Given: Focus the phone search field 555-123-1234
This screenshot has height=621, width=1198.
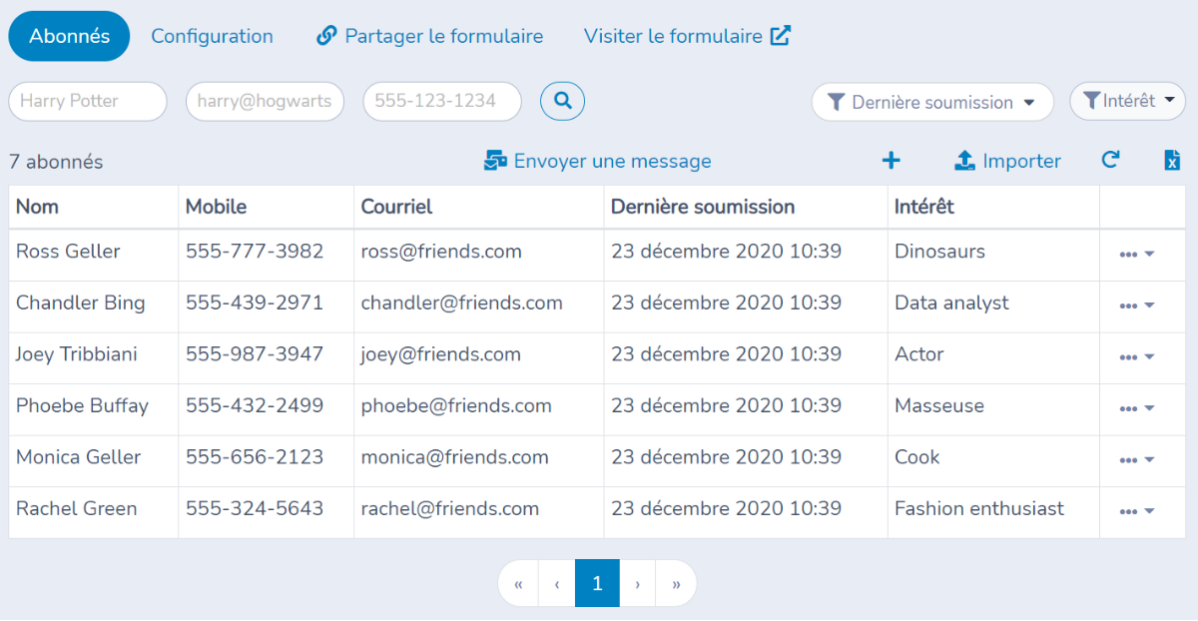Looking at the screenshot, I should click(x=442, y=101).
